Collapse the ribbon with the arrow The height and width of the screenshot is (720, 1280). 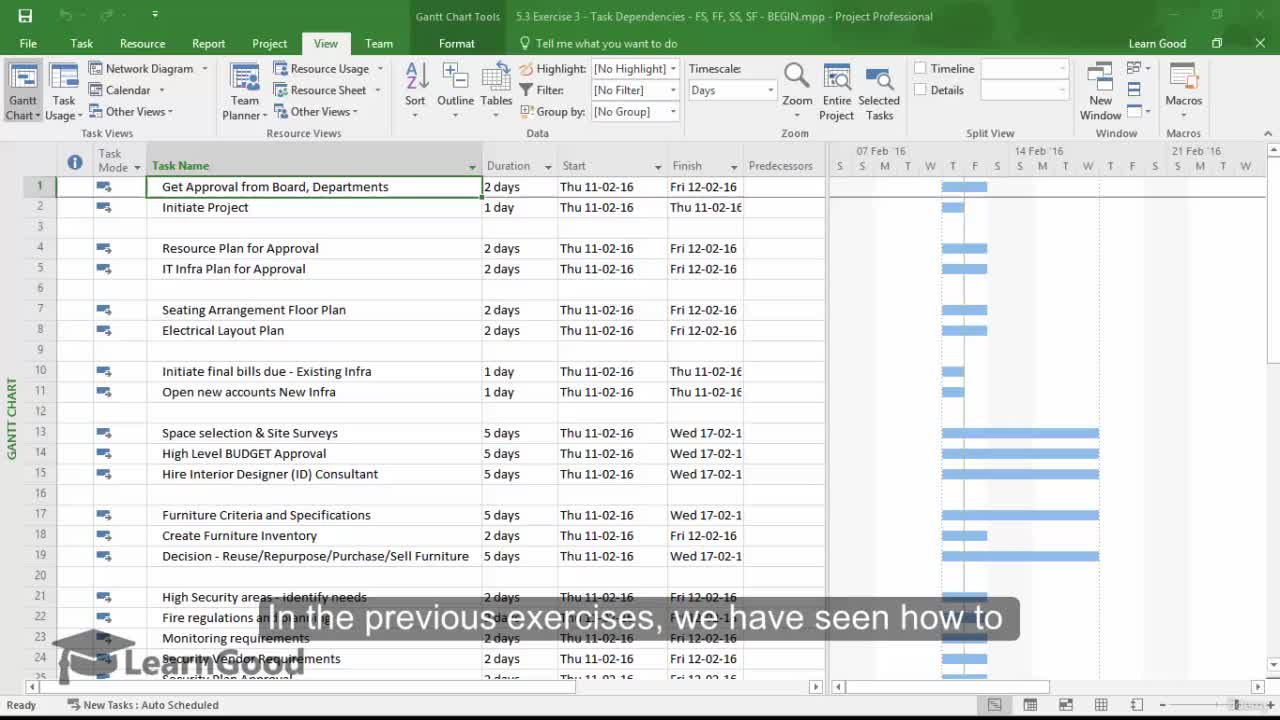1268,133
